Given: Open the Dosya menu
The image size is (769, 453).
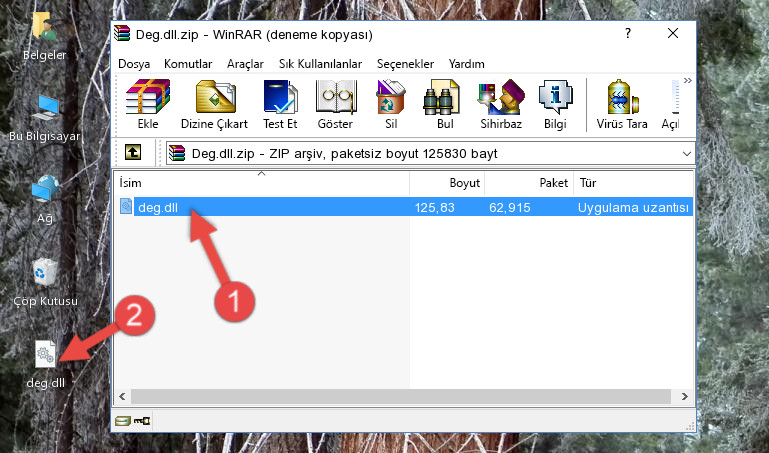Looking at the screenshot, I should tap(134, 64).
